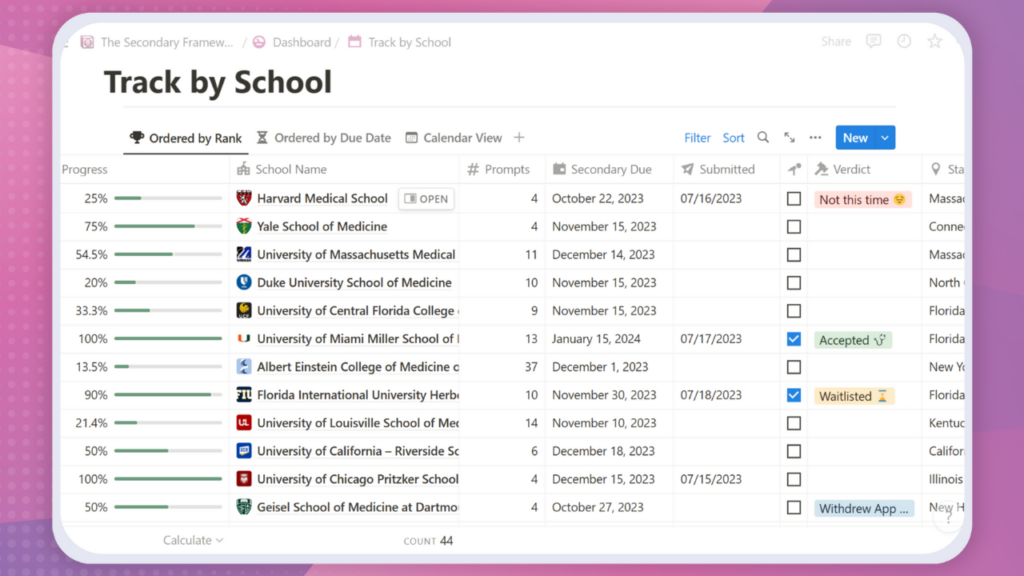Click the Dashboard breadcrumb link

coord(301,42)
